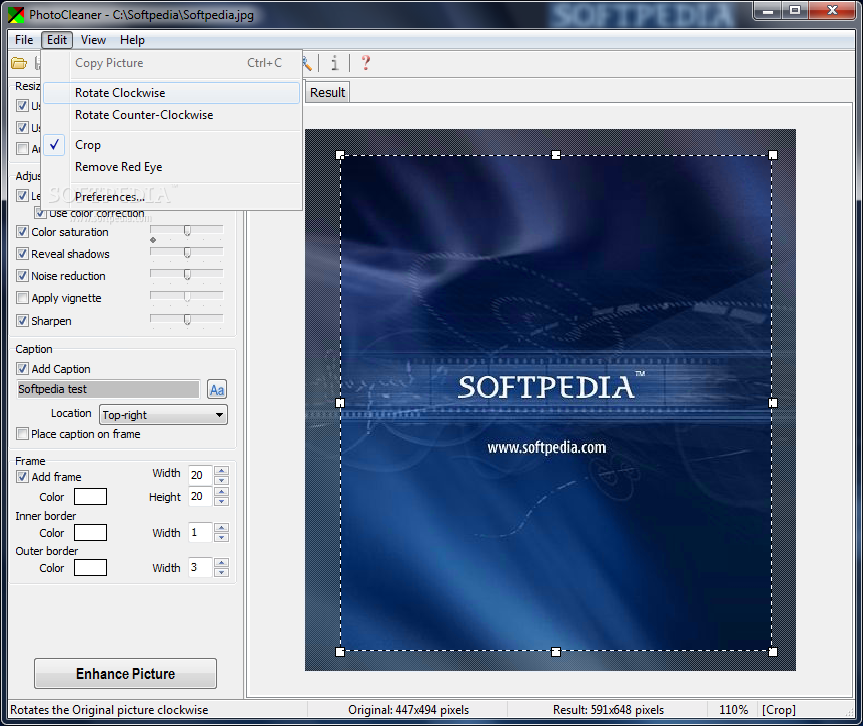Click the Open folder toolbar icon
Viewport: 863px width, 726px height.
[19, 63]
